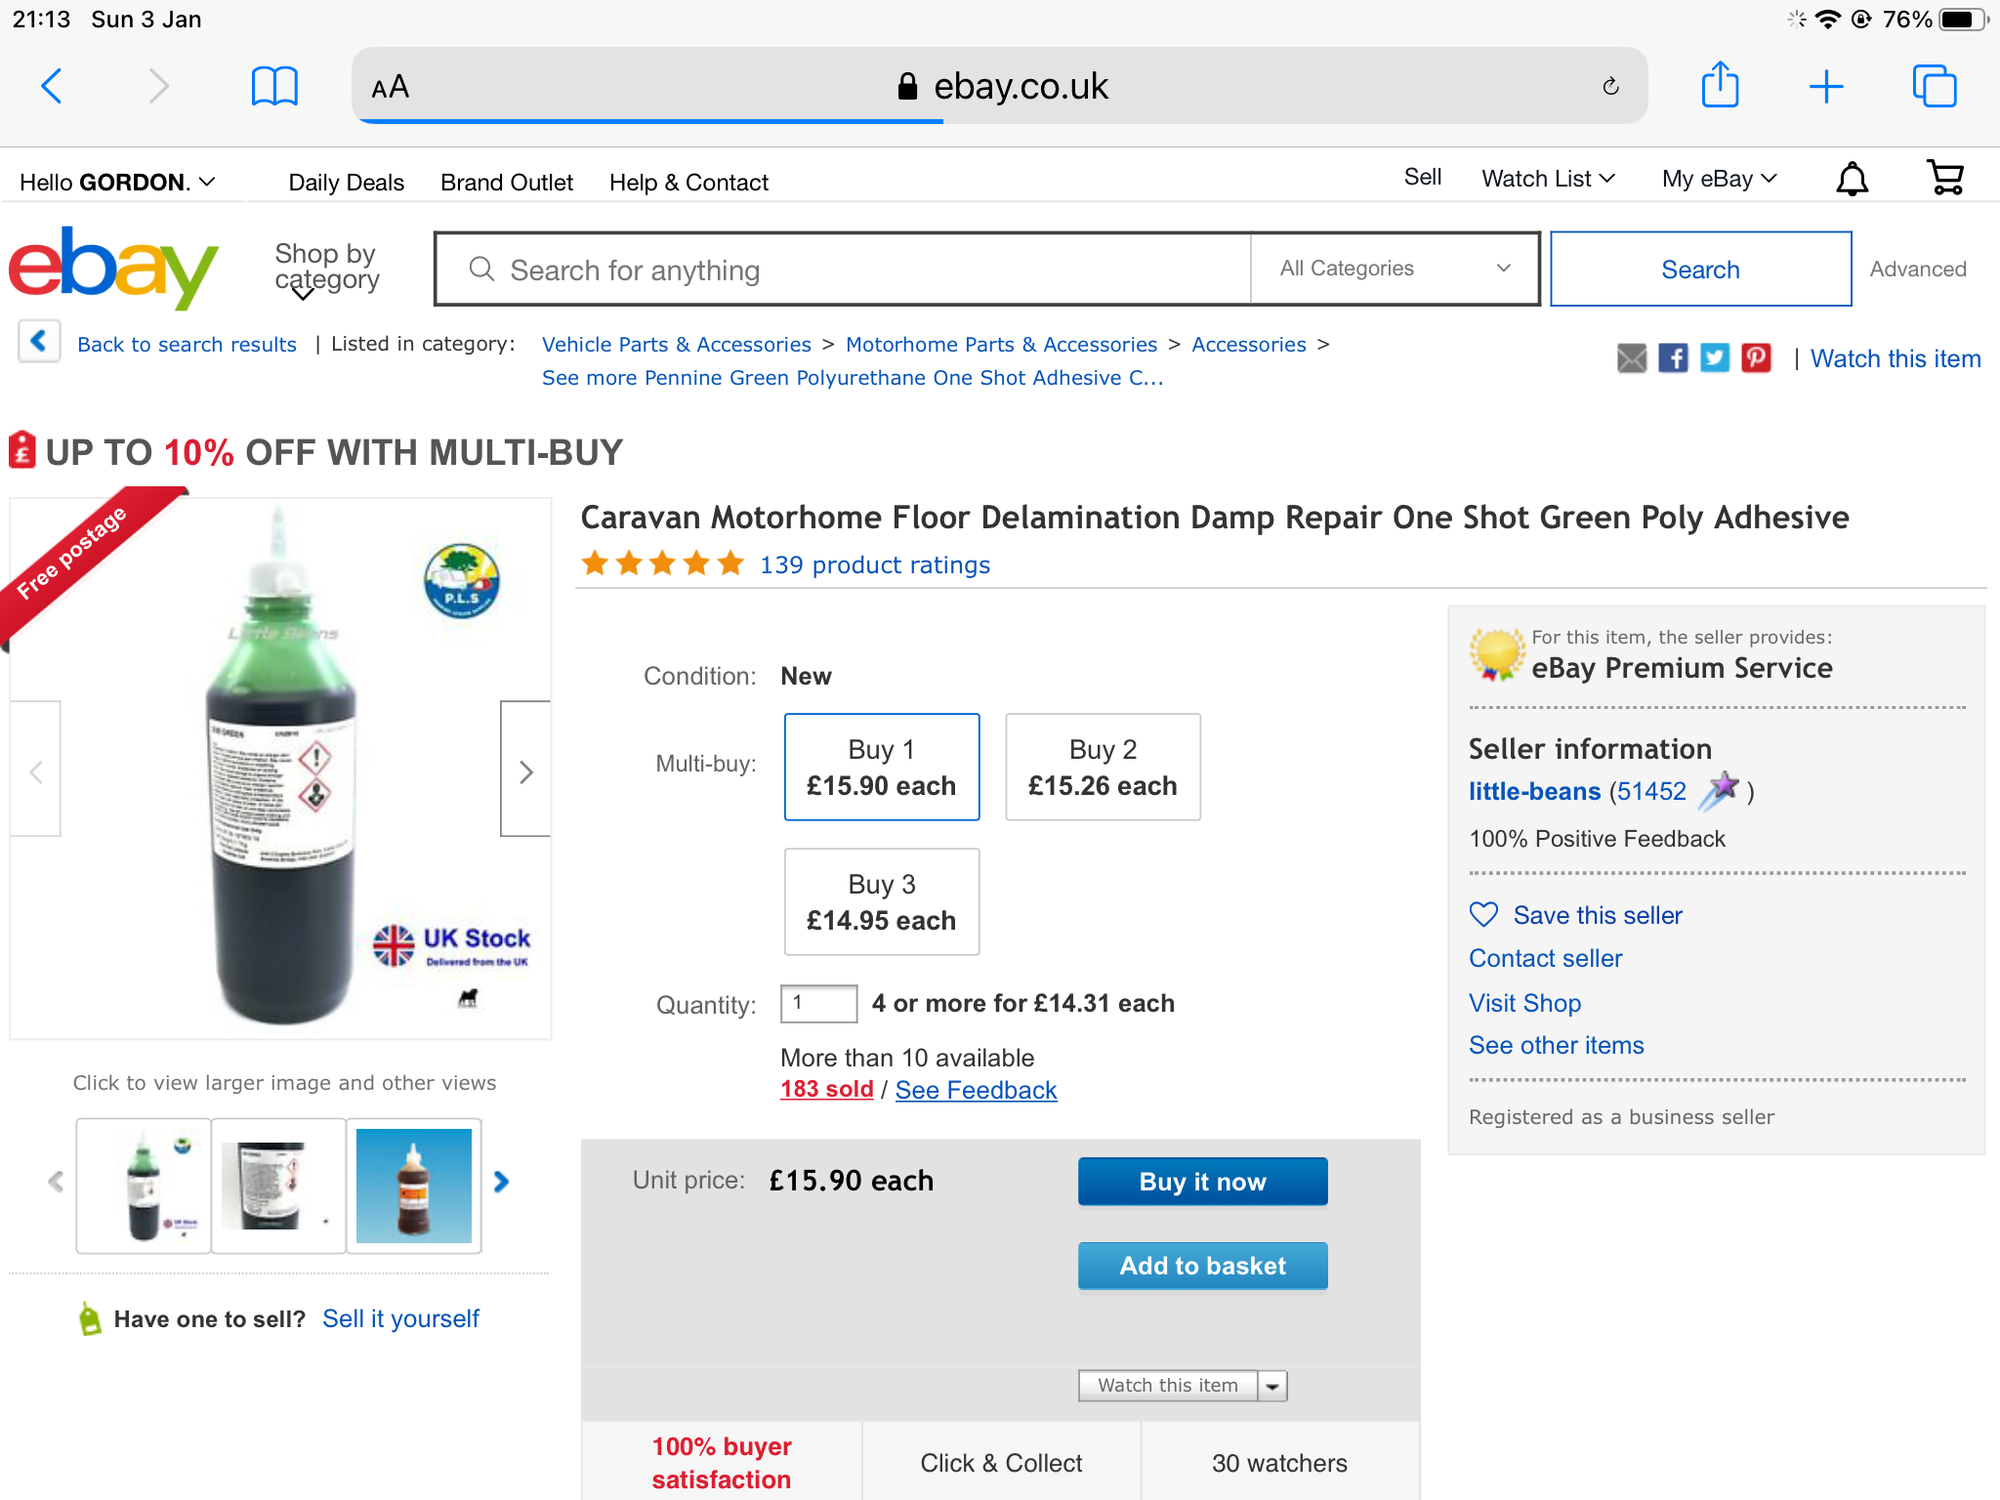Open Daily Deals menu item

346,182
